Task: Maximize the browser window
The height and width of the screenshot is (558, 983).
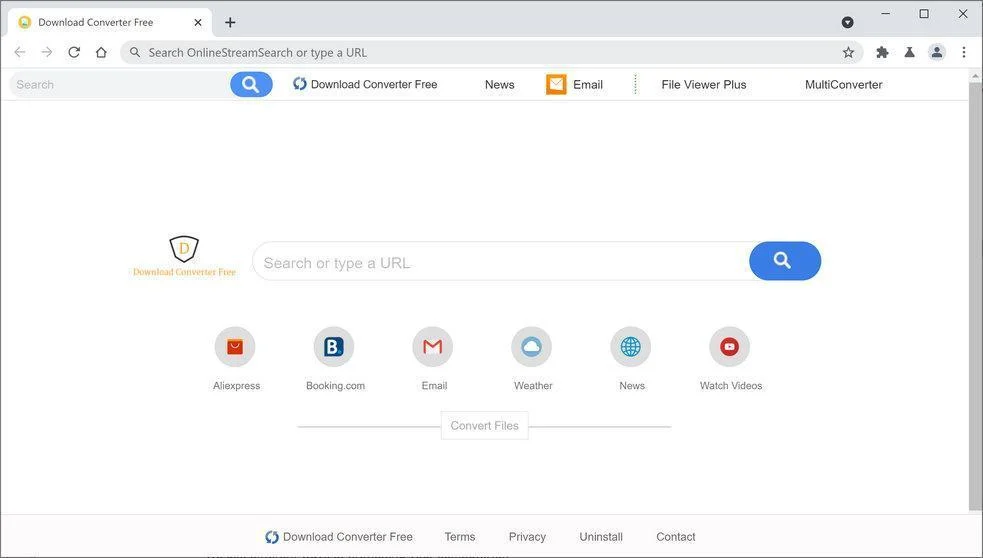Action: (924, 14)
